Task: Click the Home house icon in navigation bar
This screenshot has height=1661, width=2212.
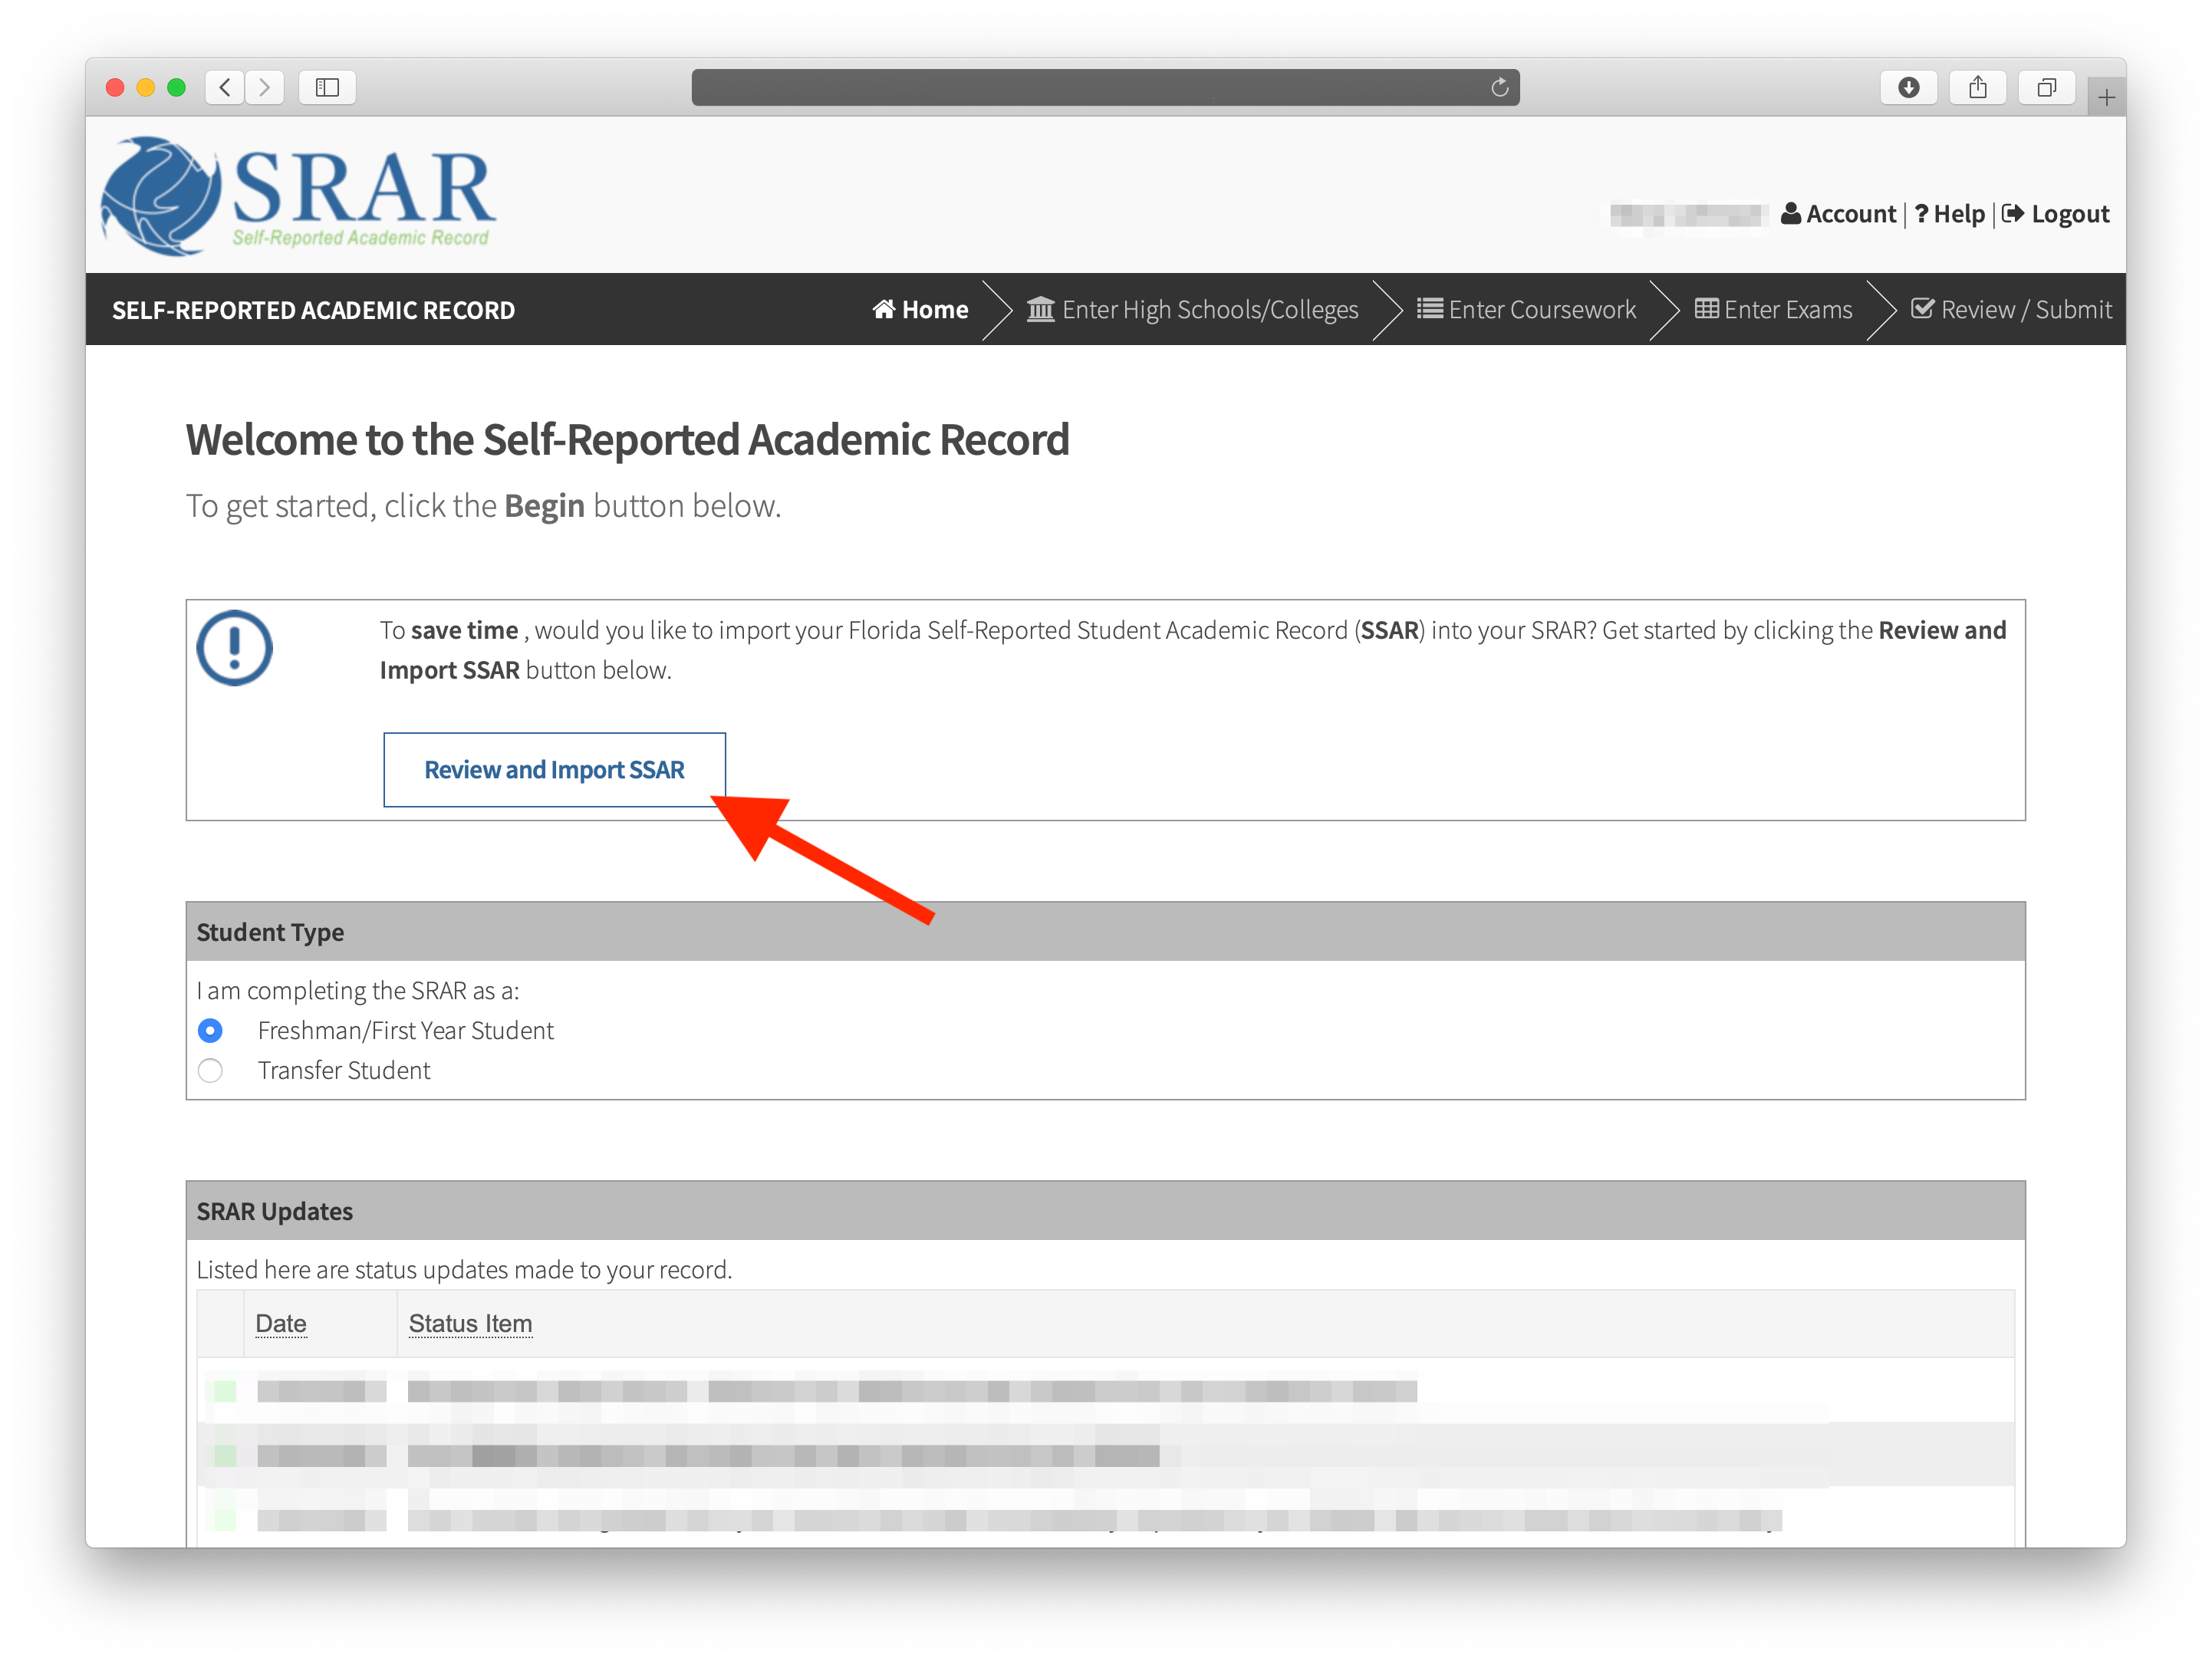Action: [884, 310]
